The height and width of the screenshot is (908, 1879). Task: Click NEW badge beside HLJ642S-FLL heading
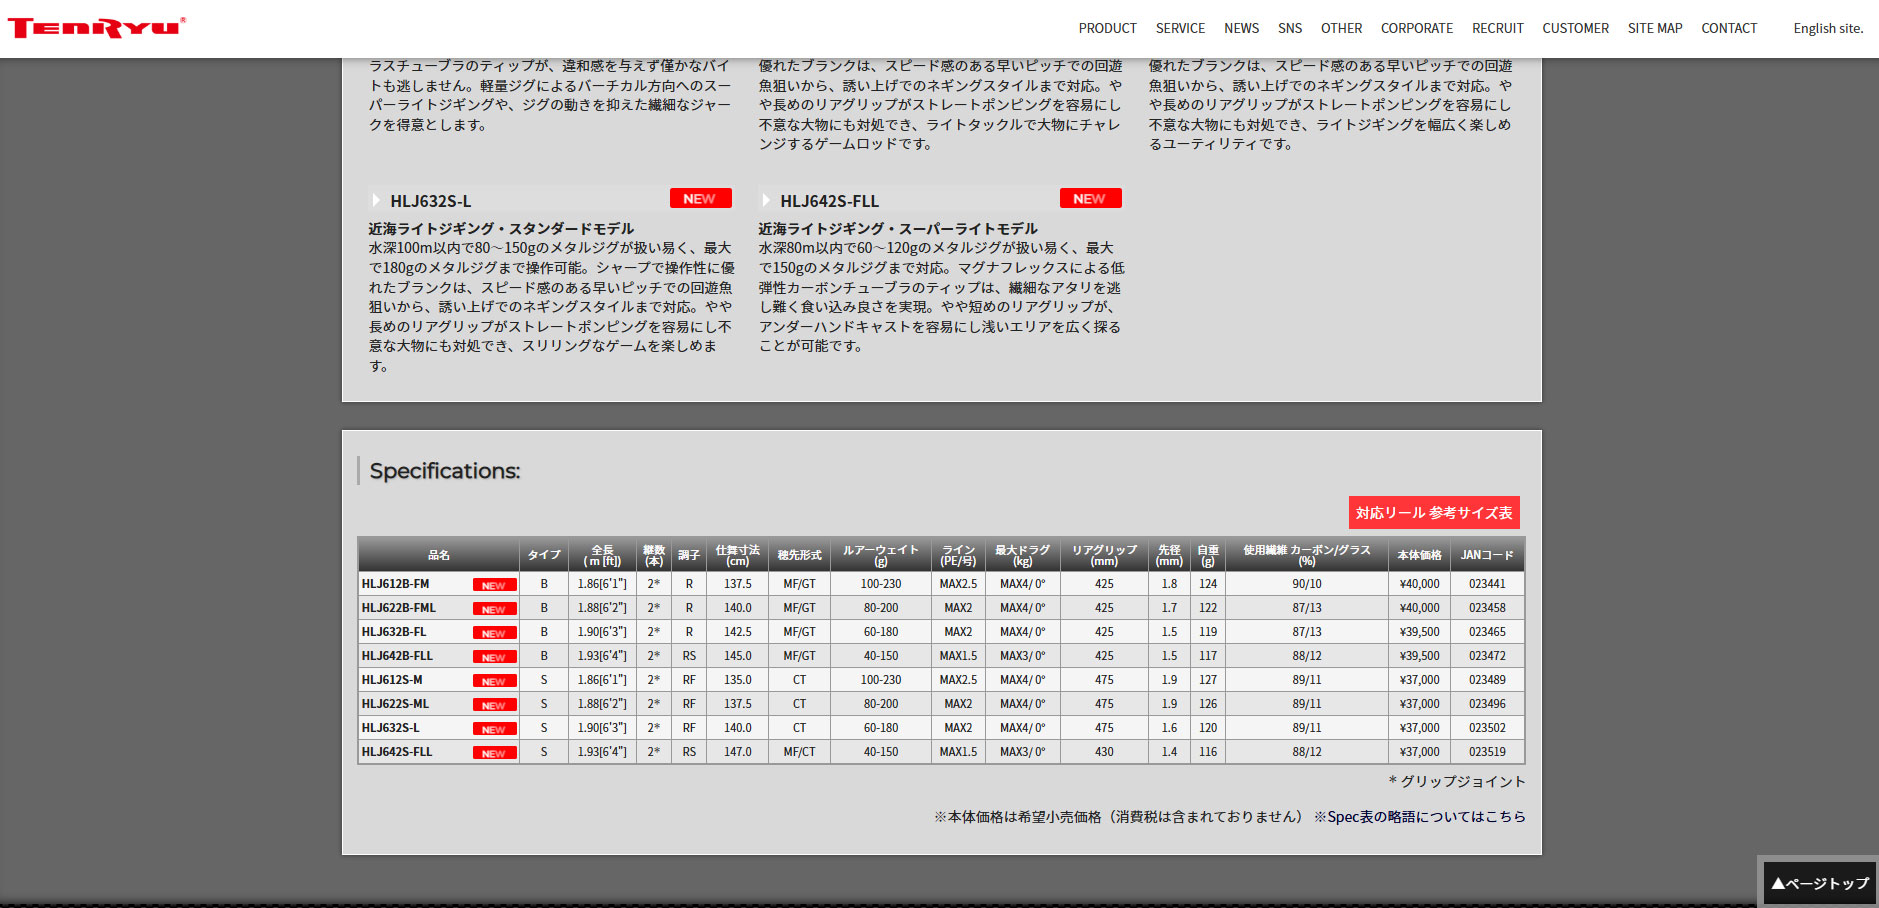click(1091, 199)
